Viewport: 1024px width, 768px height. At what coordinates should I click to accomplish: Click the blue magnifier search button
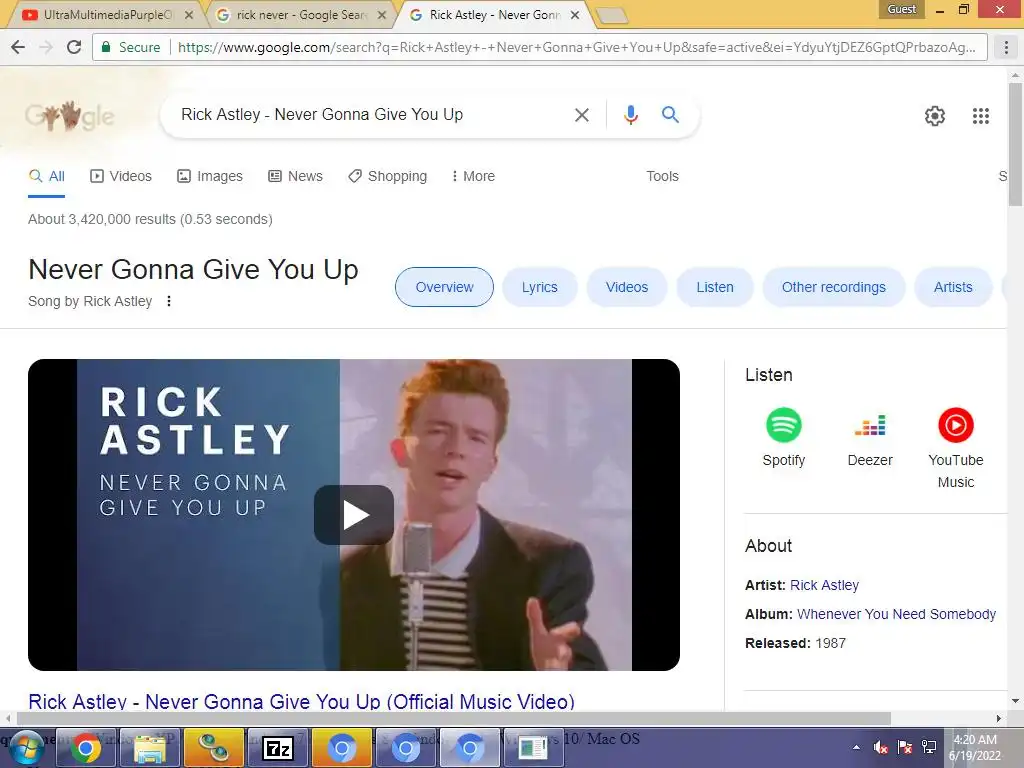(670, 115)
